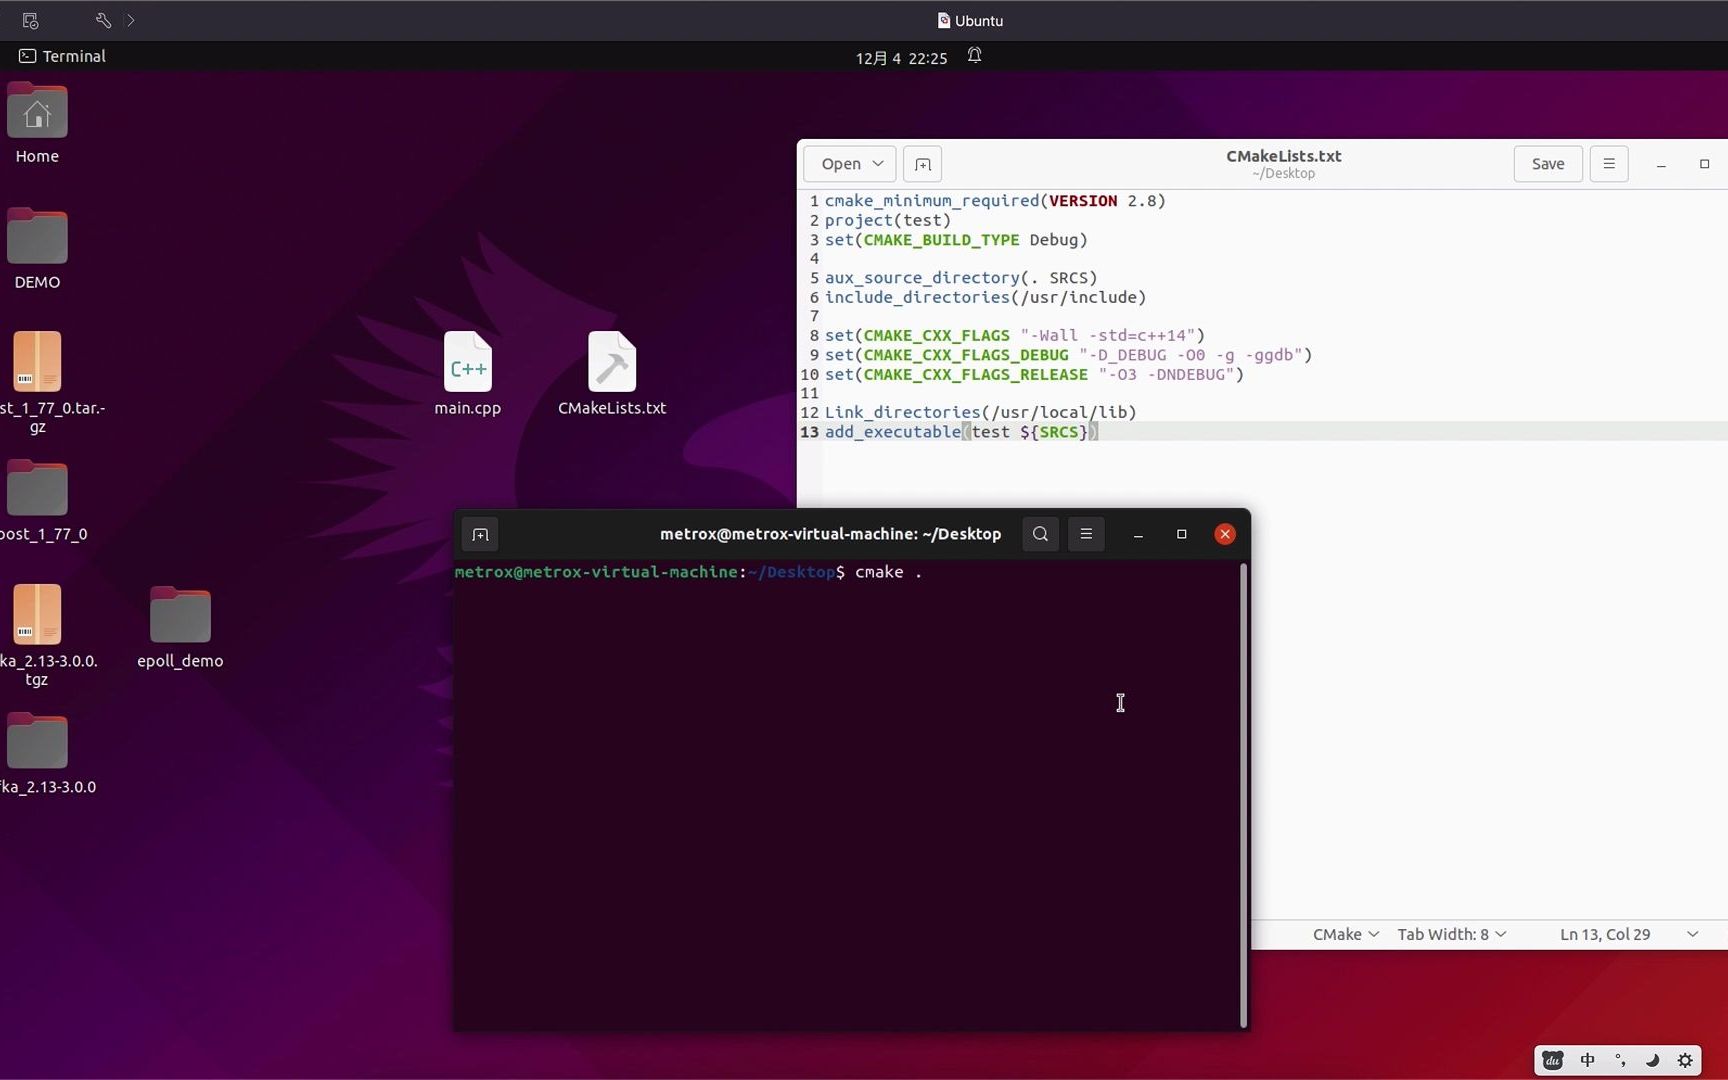
Task: Click the arrow next to wrench icon
Action: 131,20
